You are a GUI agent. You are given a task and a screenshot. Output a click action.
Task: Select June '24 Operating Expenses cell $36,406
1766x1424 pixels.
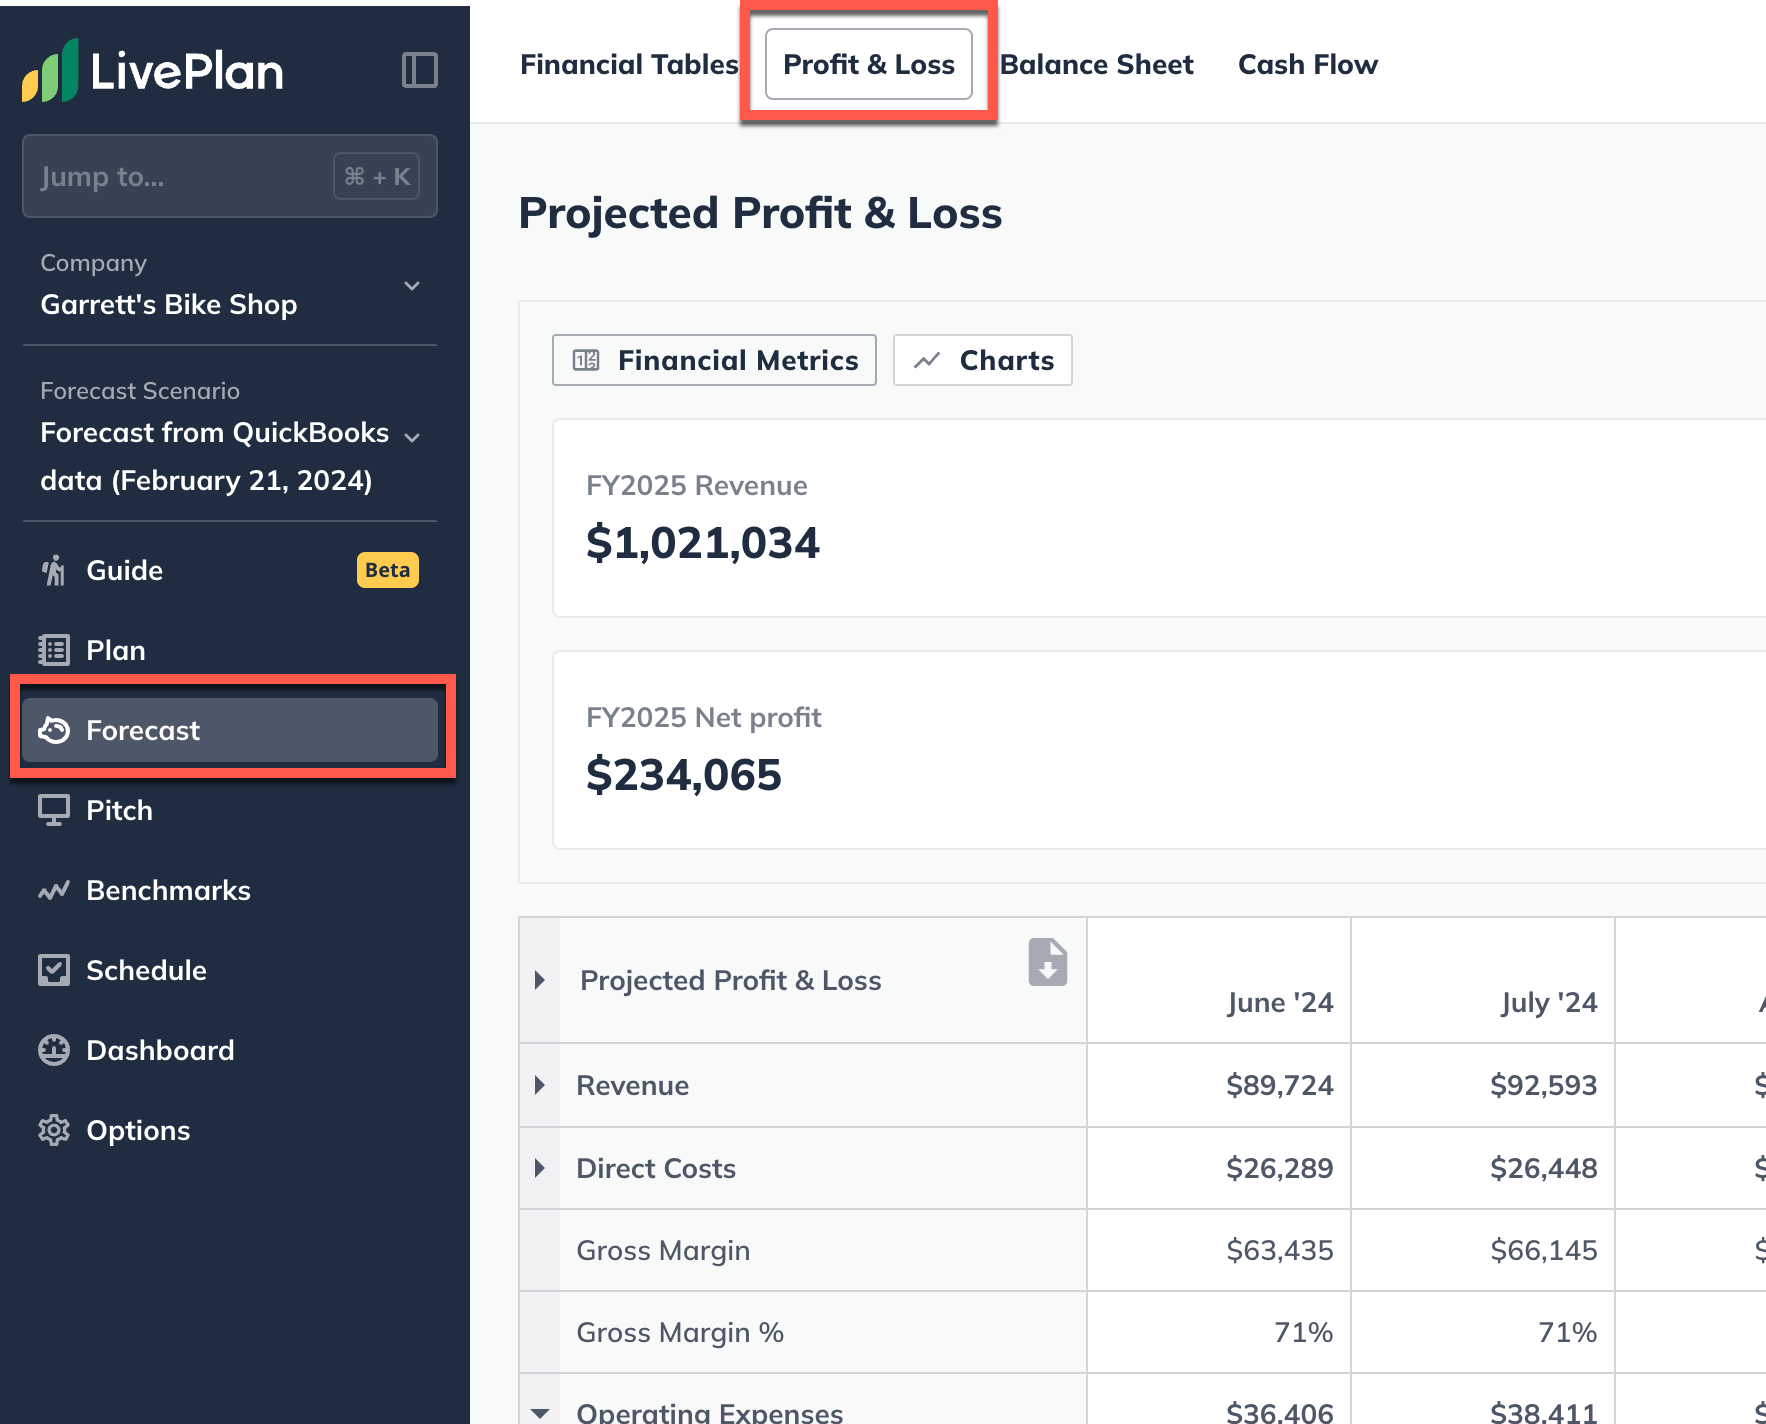[x=1219, y=1400]
